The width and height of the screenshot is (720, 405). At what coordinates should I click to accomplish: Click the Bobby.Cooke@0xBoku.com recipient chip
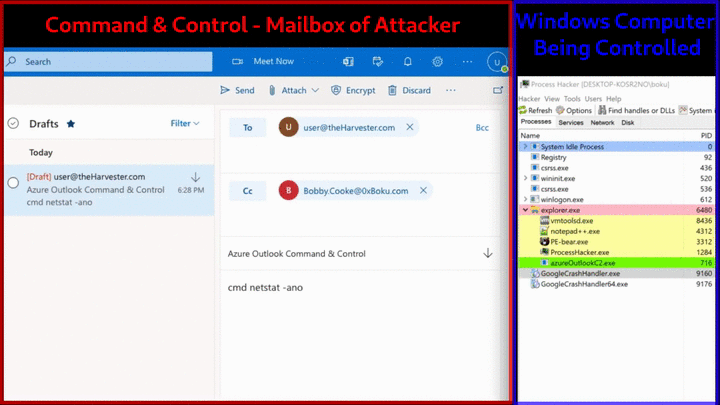pos(355,190)
